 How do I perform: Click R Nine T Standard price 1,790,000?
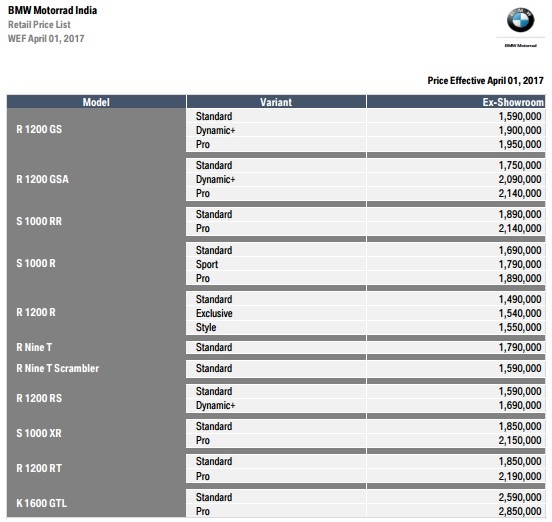point(520,347)
